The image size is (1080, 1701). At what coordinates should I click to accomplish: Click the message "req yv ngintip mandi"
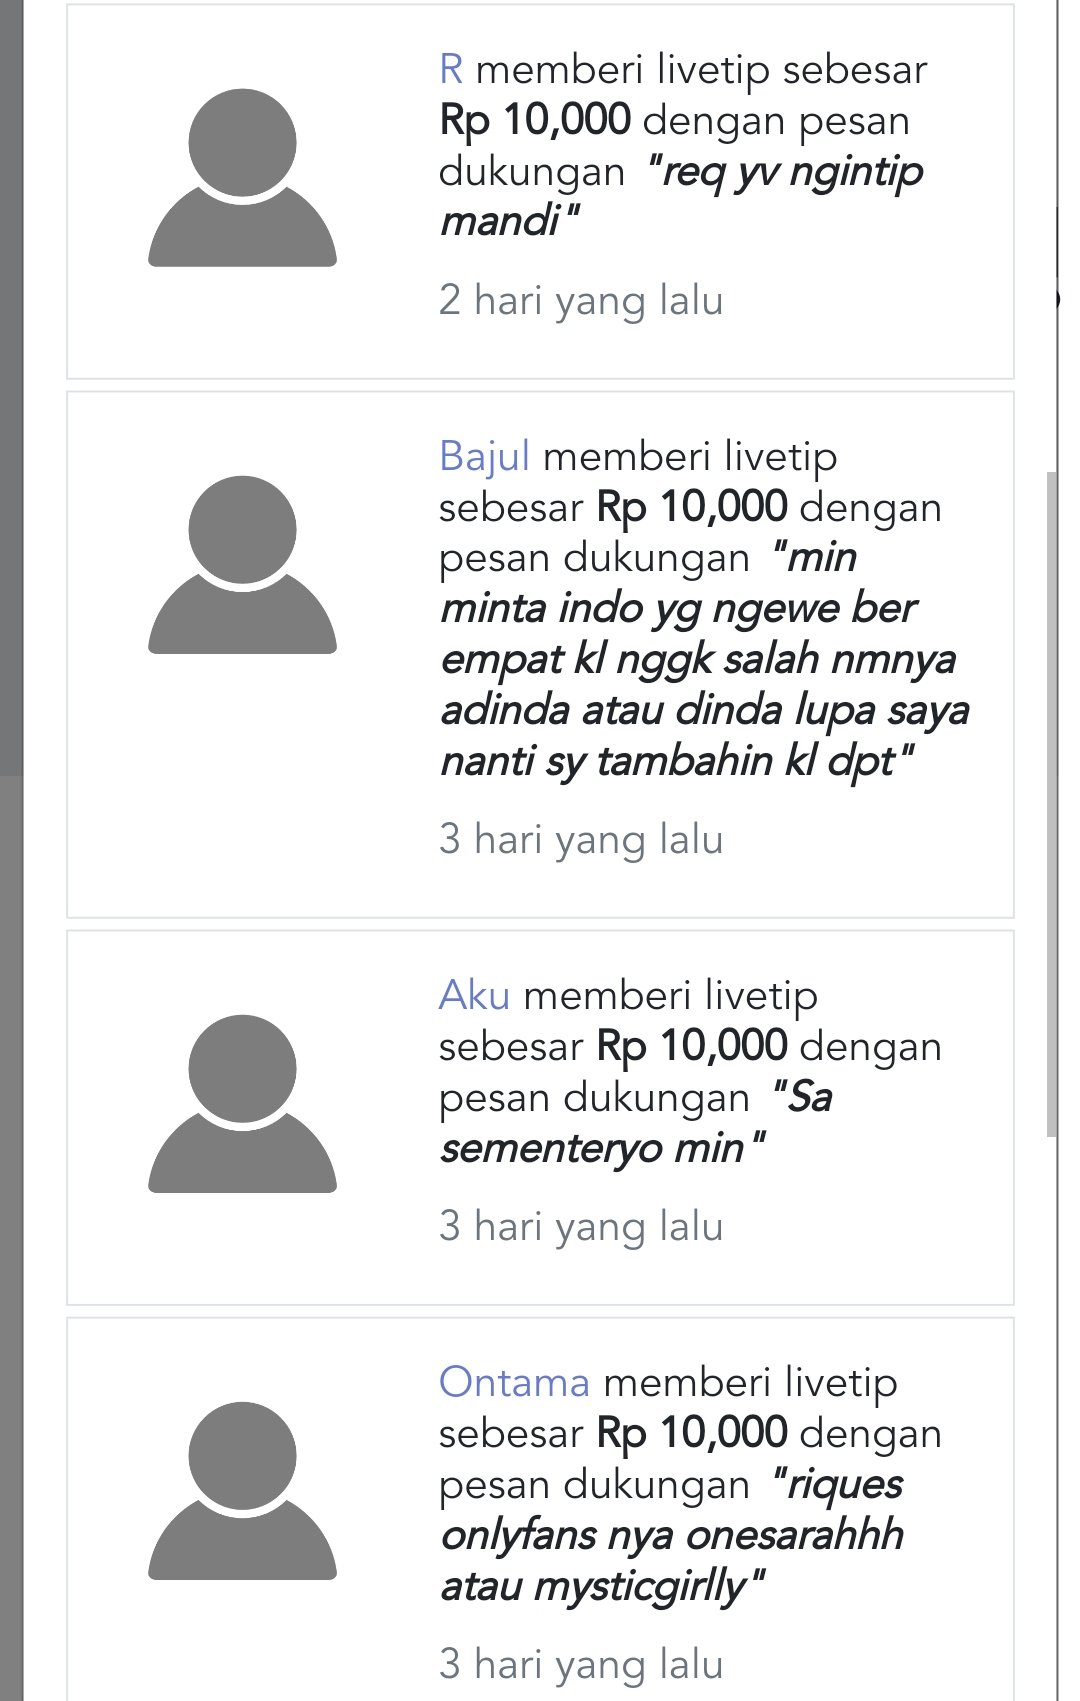(x=682, y=196)
